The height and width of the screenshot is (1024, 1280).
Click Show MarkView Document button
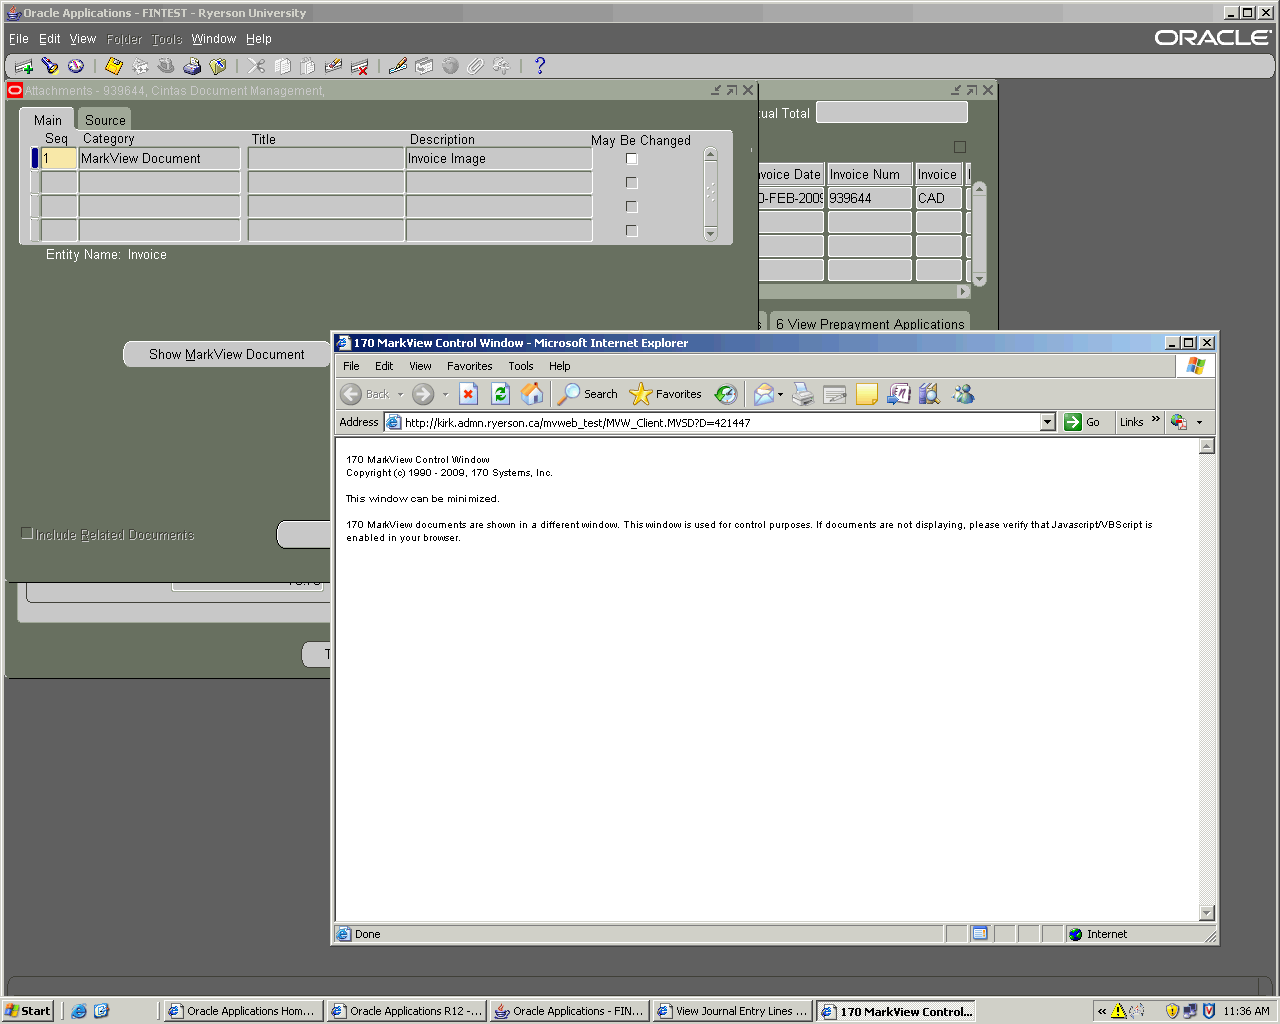227,354
